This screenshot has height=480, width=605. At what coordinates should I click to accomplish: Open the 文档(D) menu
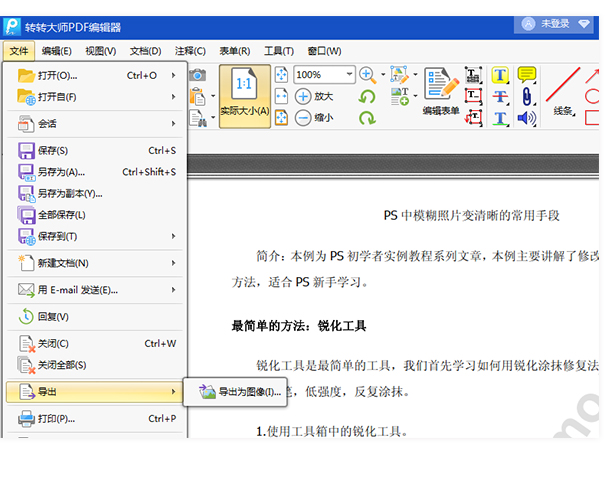coord(145,51)
